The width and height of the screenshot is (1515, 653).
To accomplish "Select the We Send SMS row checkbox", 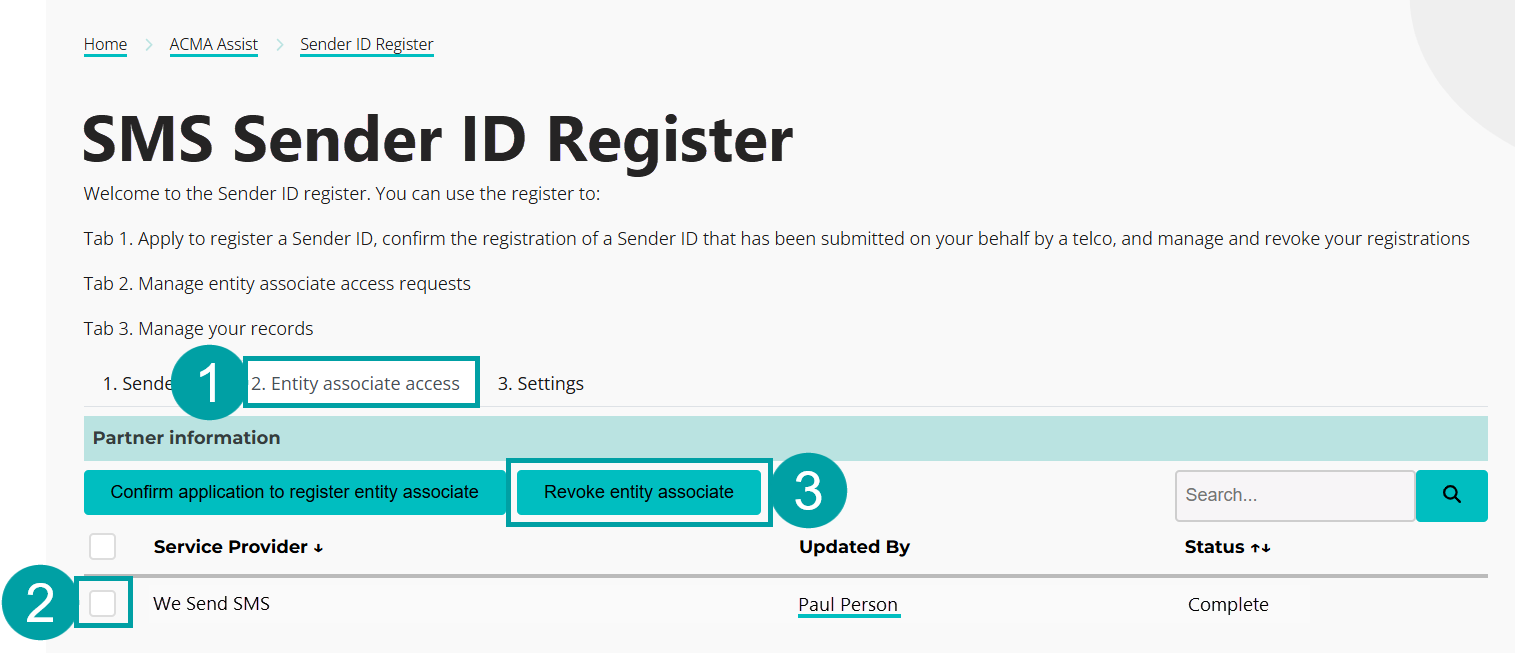I will tap(103, 603).
